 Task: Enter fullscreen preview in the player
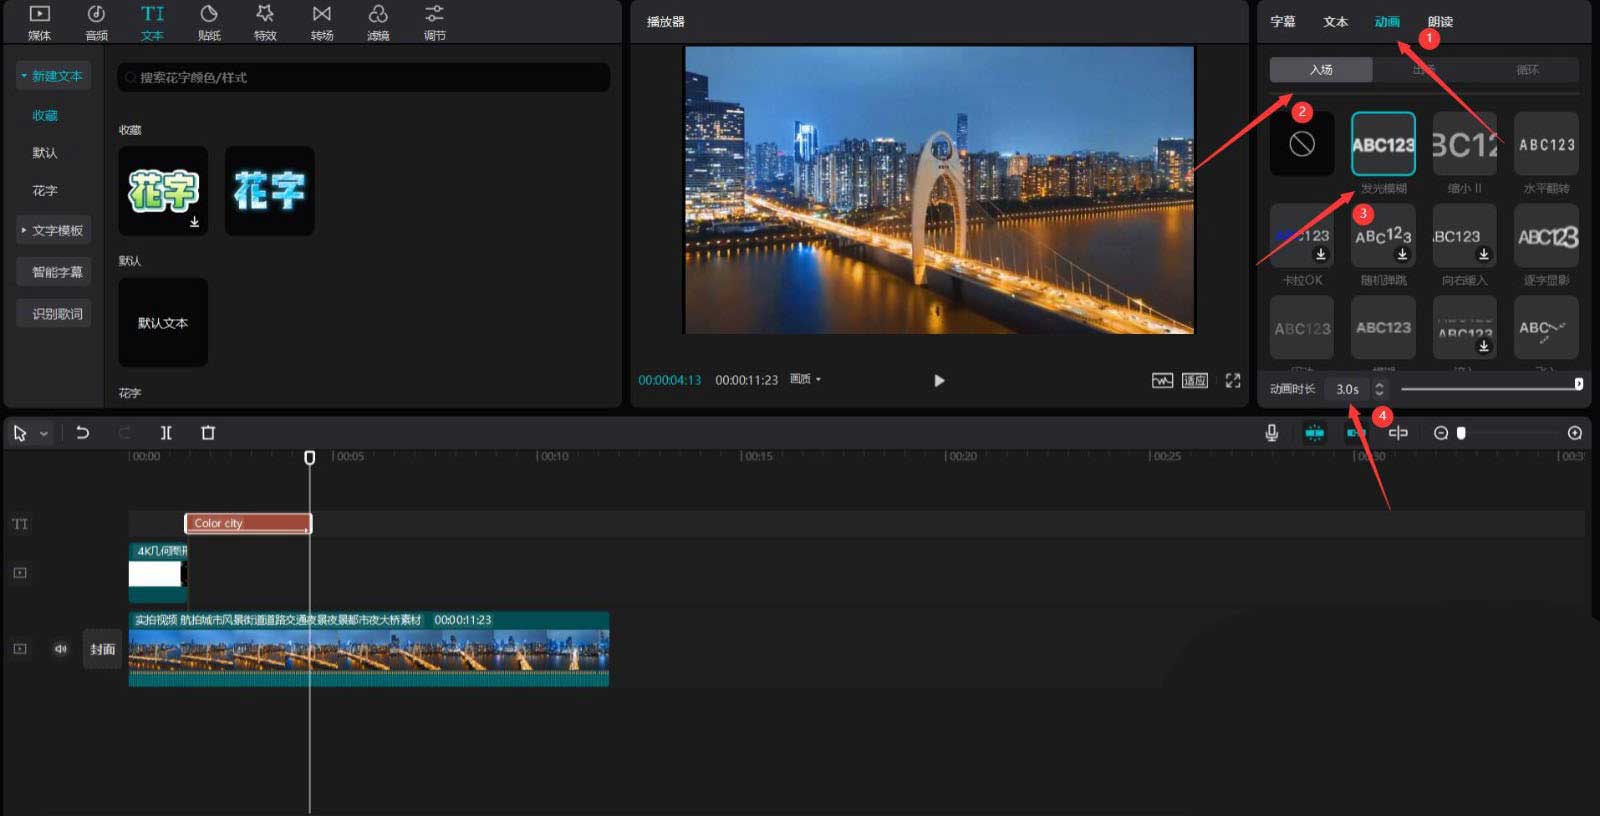click(x=1233, y=381)
